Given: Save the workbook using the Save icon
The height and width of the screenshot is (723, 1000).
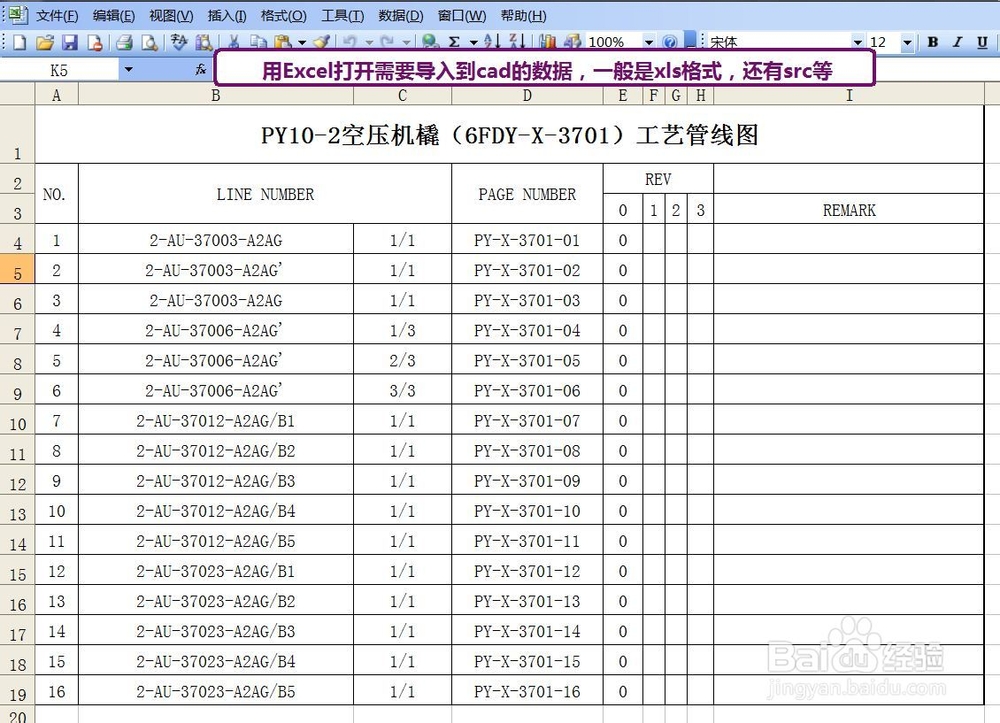Looking at the screenshot, I should [68, 42].
